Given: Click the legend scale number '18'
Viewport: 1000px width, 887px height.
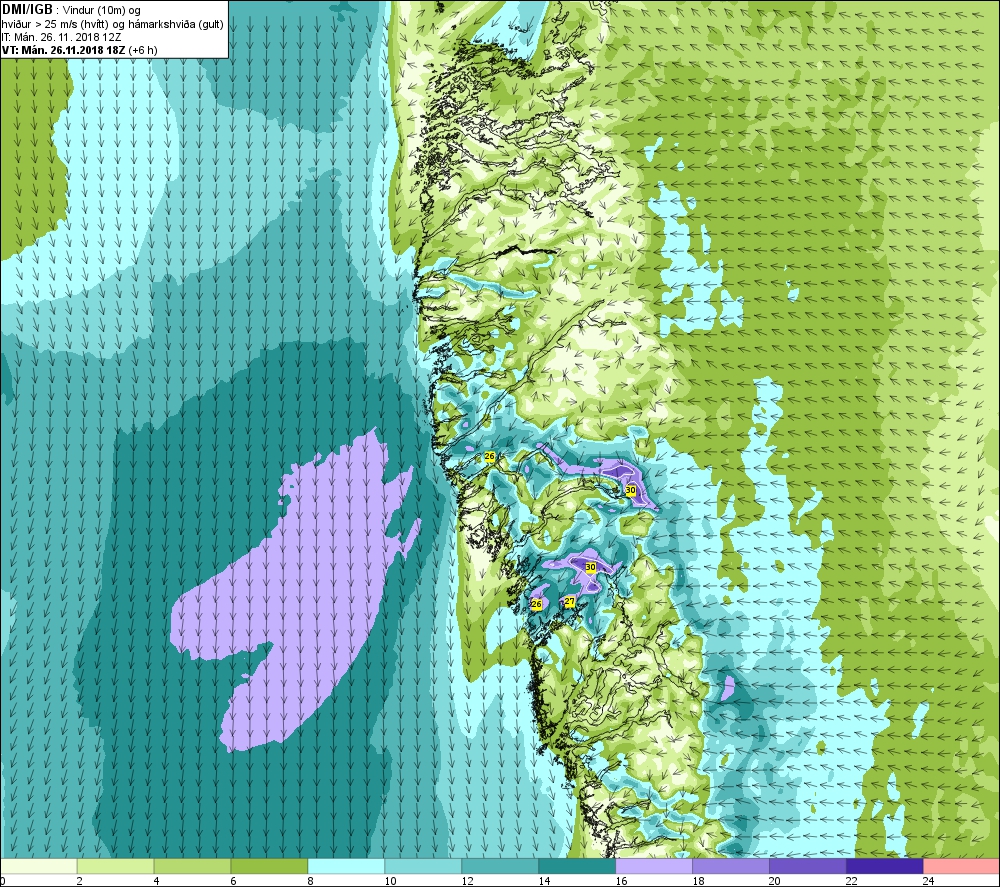Looking at the screenshot, I should tap(698, 881).
